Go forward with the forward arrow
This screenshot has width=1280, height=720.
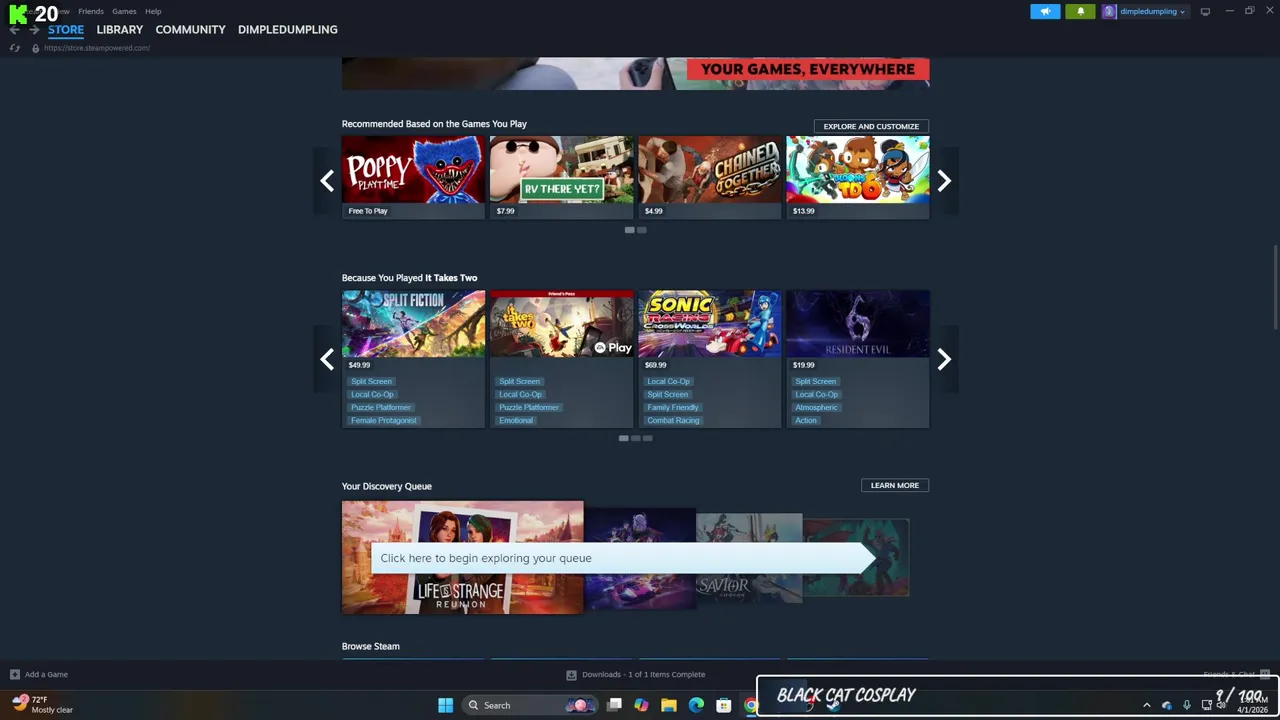(34, 30)
